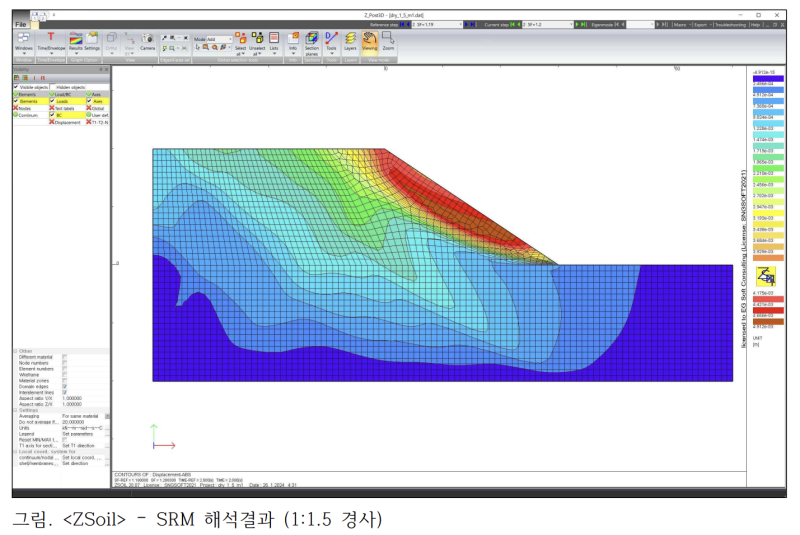Disable Domain edges checkbox

[65, 386]
